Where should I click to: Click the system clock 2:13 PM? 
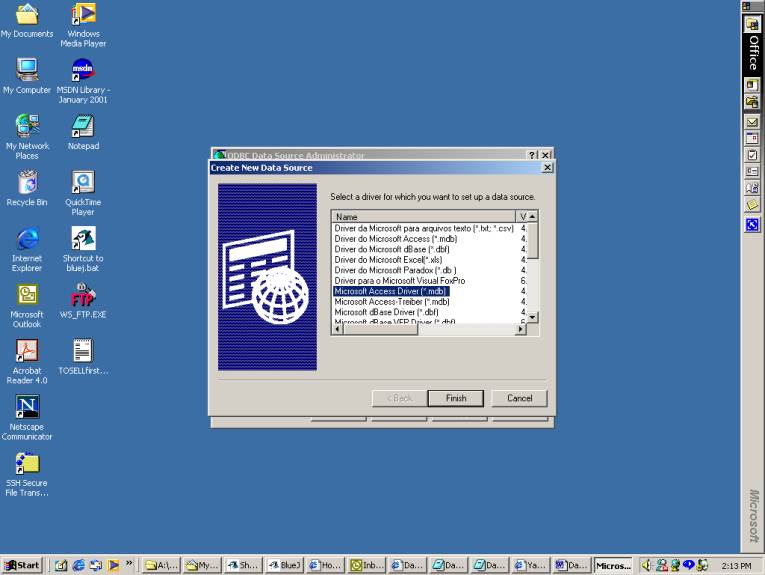[x=736, y=566]
